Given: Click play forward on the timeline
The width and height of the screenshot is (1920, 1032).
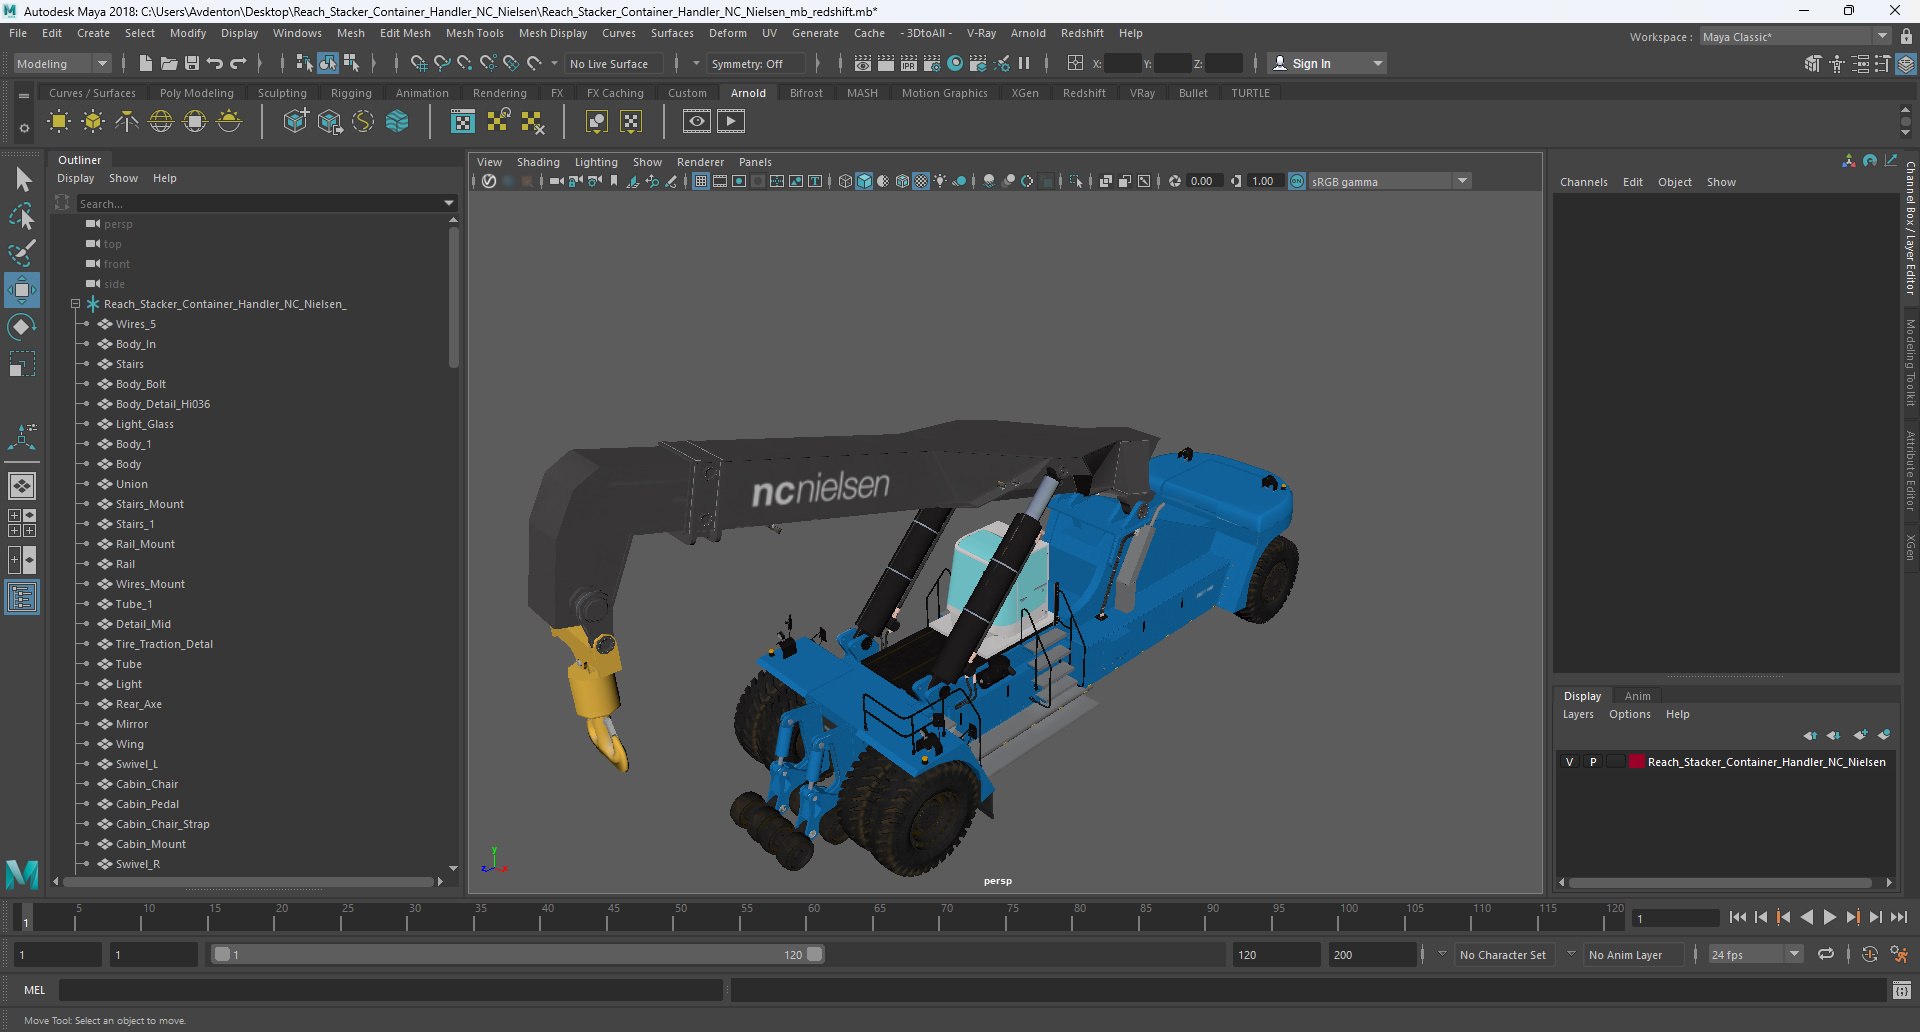Looking at the screenshot, I should click(1830, 917).
